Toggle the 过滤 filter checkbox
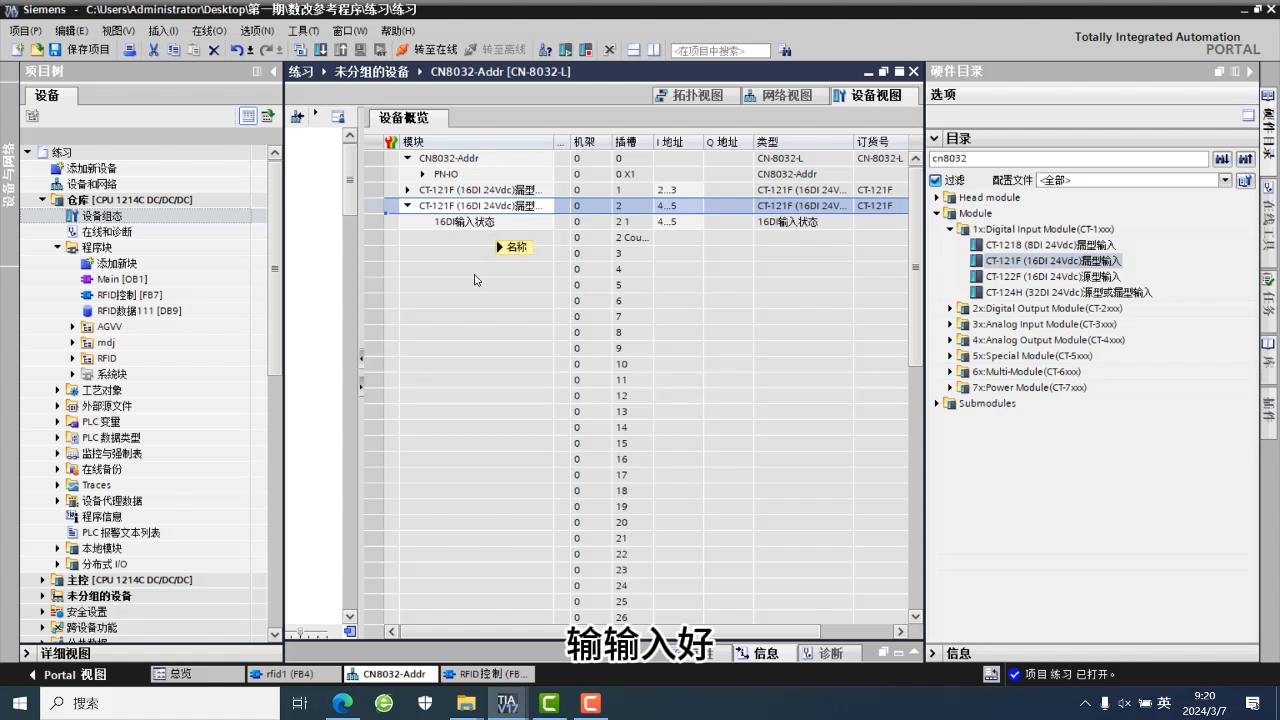 click(x=936, y=181)
